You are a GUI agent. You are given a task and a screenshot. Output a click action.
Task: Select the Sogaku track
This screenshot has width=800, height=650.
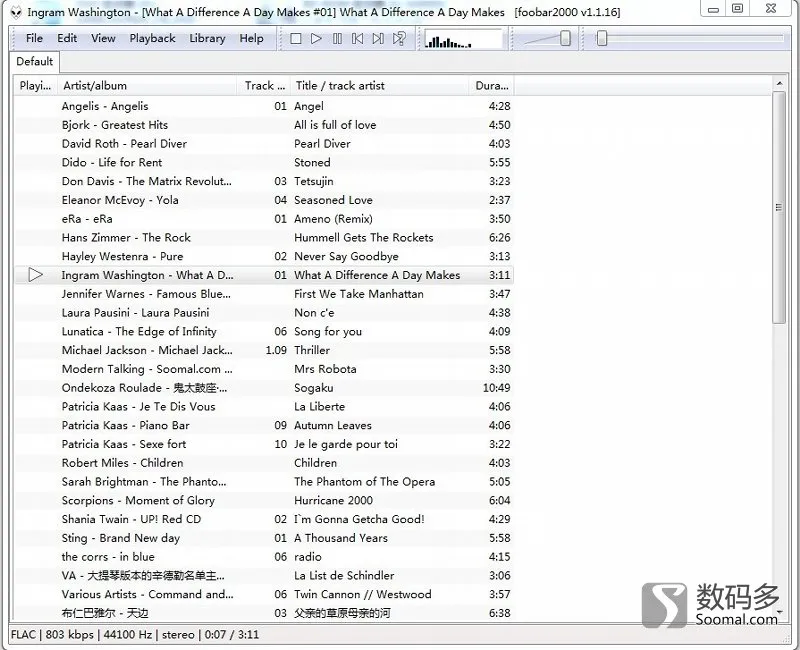click(x=264, y=388)
